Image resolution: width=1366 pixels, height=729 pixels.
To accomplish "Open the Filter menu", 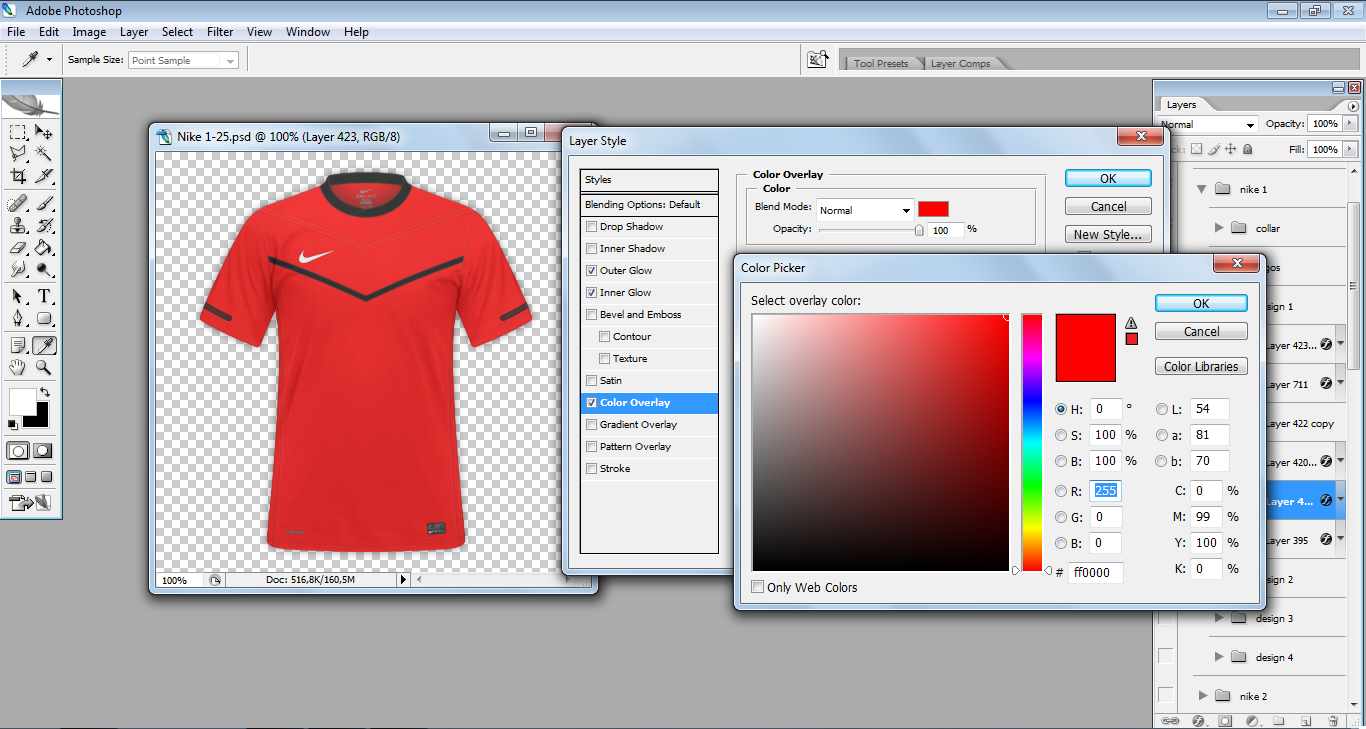I will [x=220, y=32].
